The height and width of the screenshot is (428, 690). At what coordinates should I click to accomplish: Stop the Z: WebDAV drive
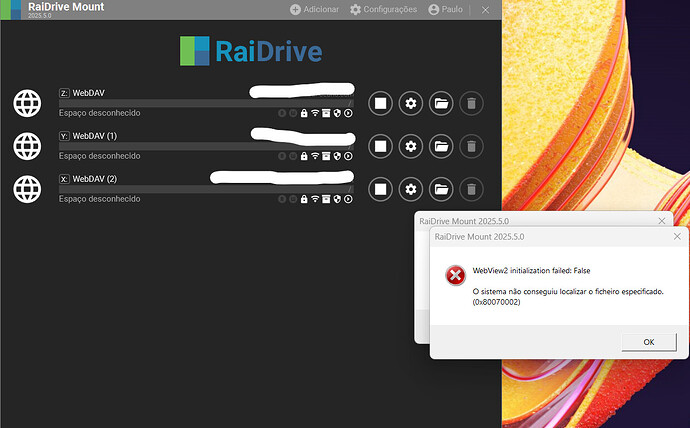(x=379, y=103)
